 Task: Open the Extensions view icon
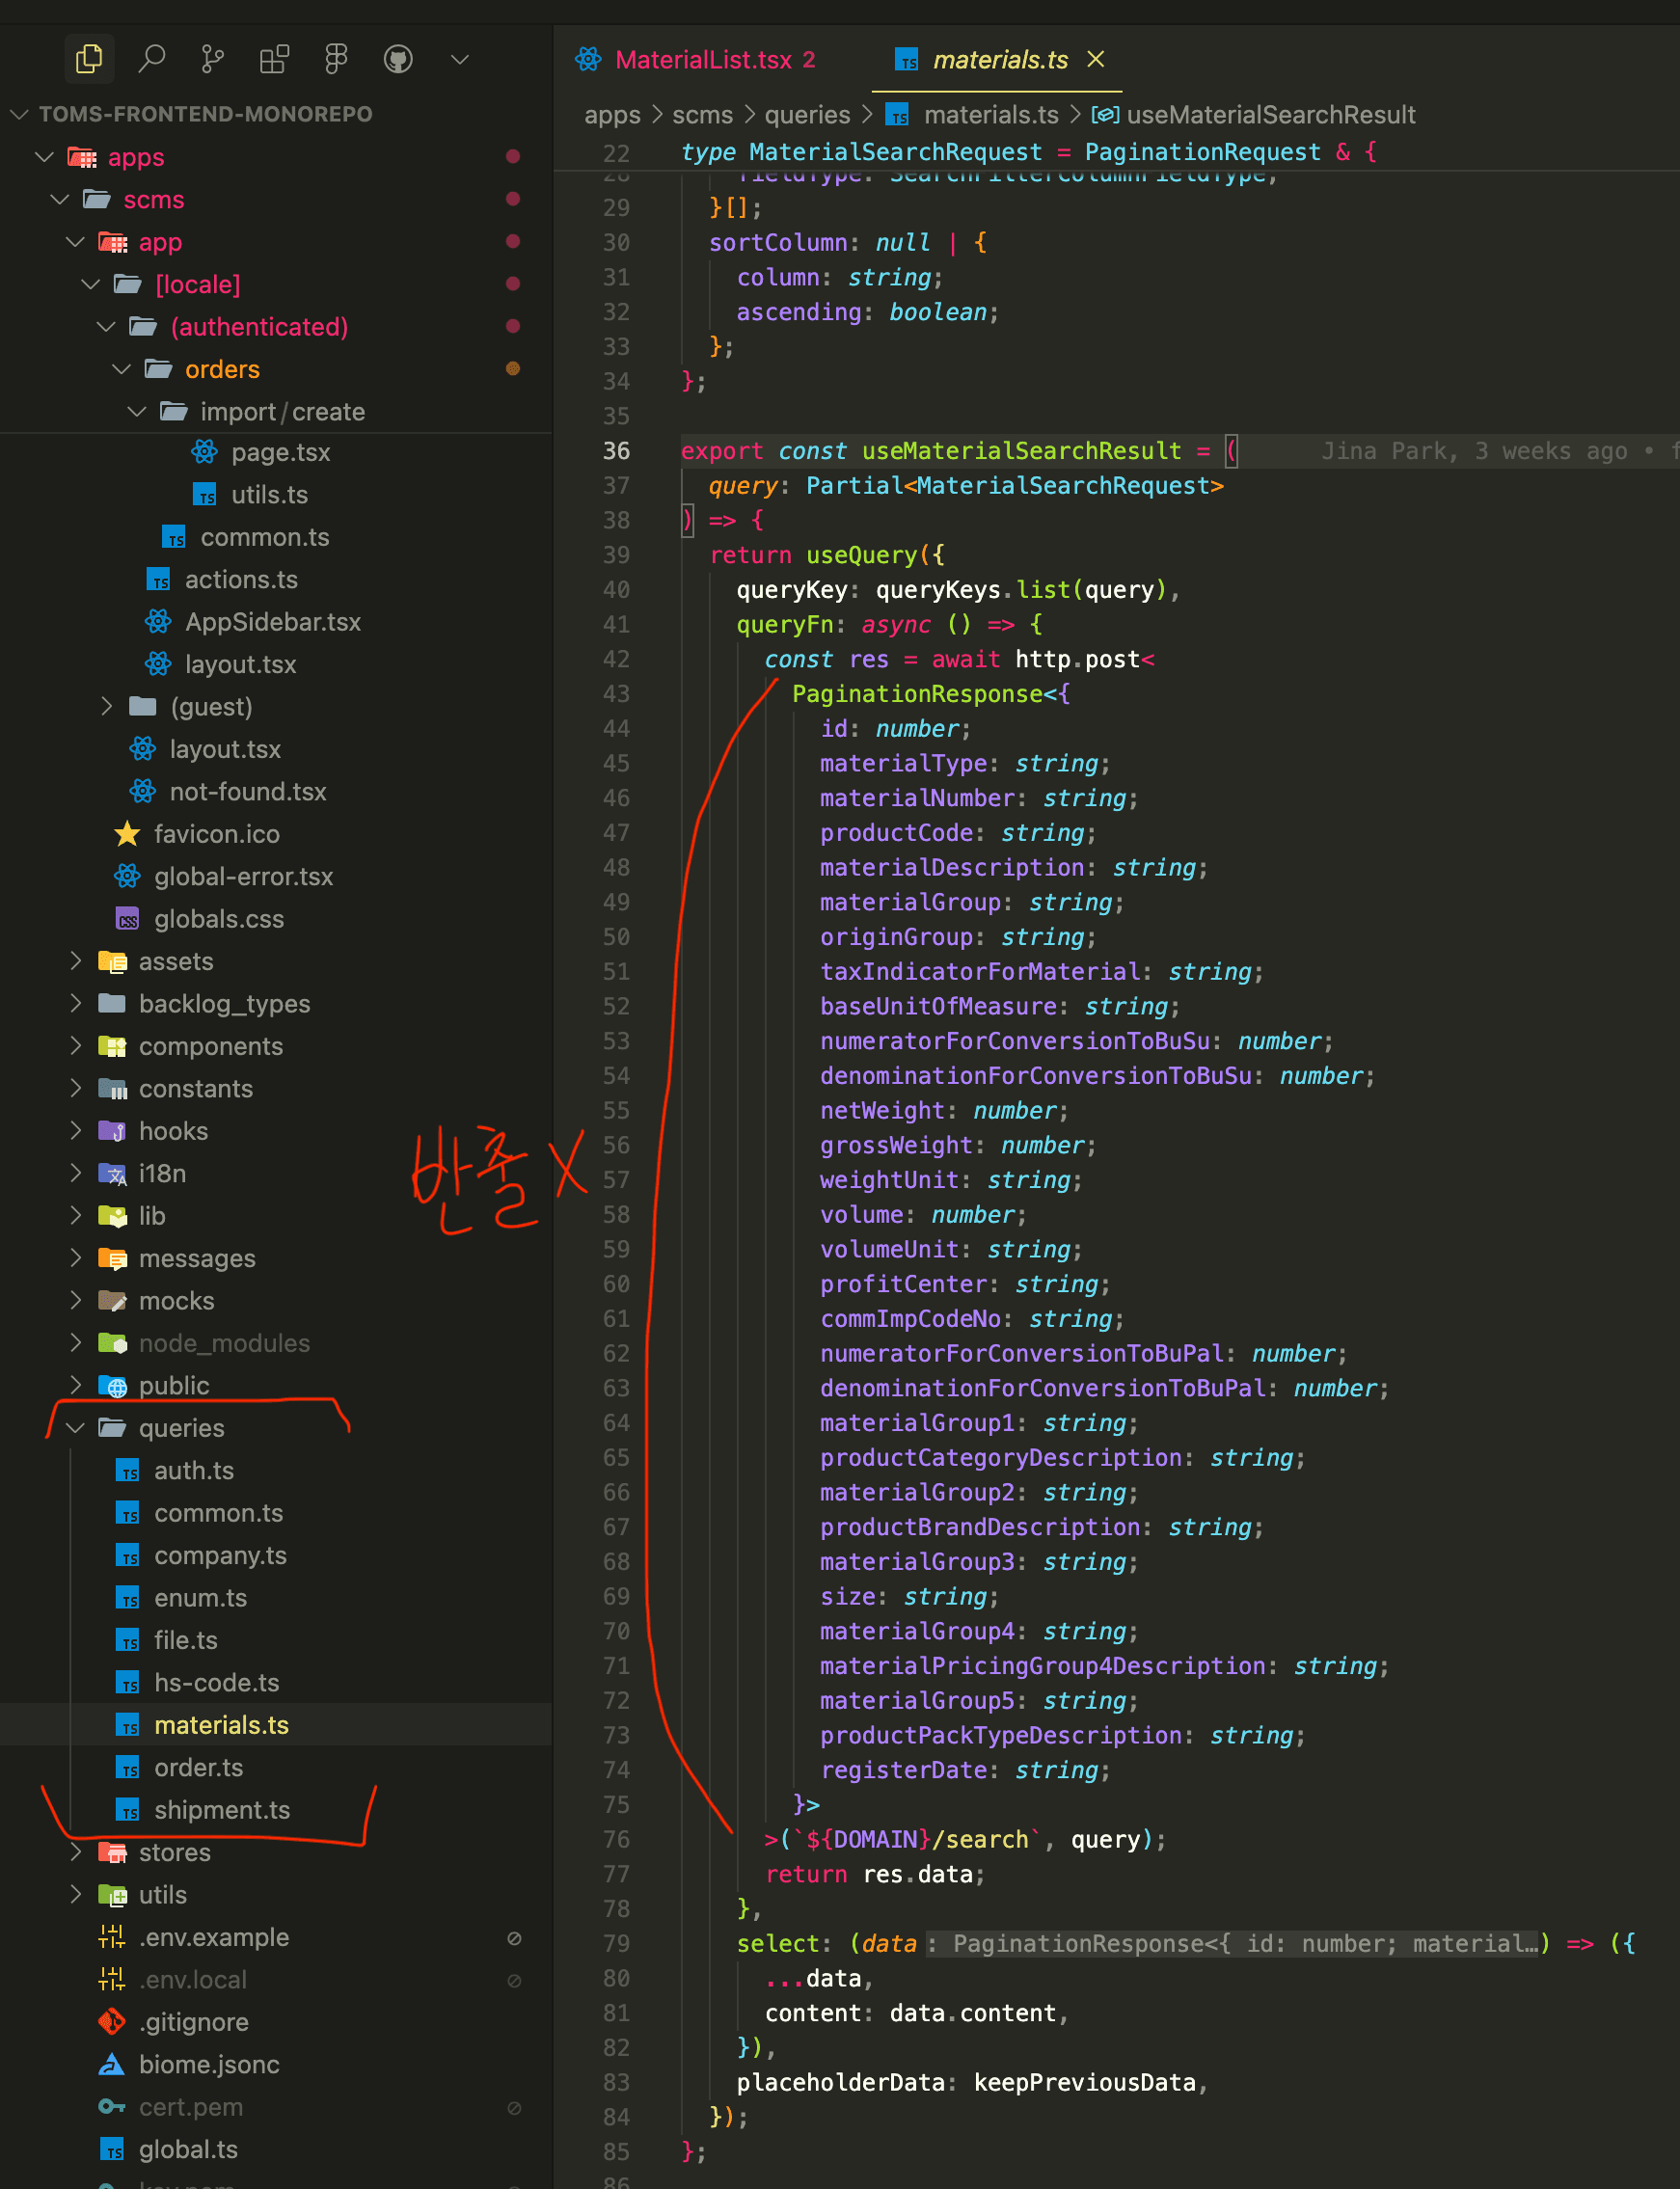click(x=274, y=59)
